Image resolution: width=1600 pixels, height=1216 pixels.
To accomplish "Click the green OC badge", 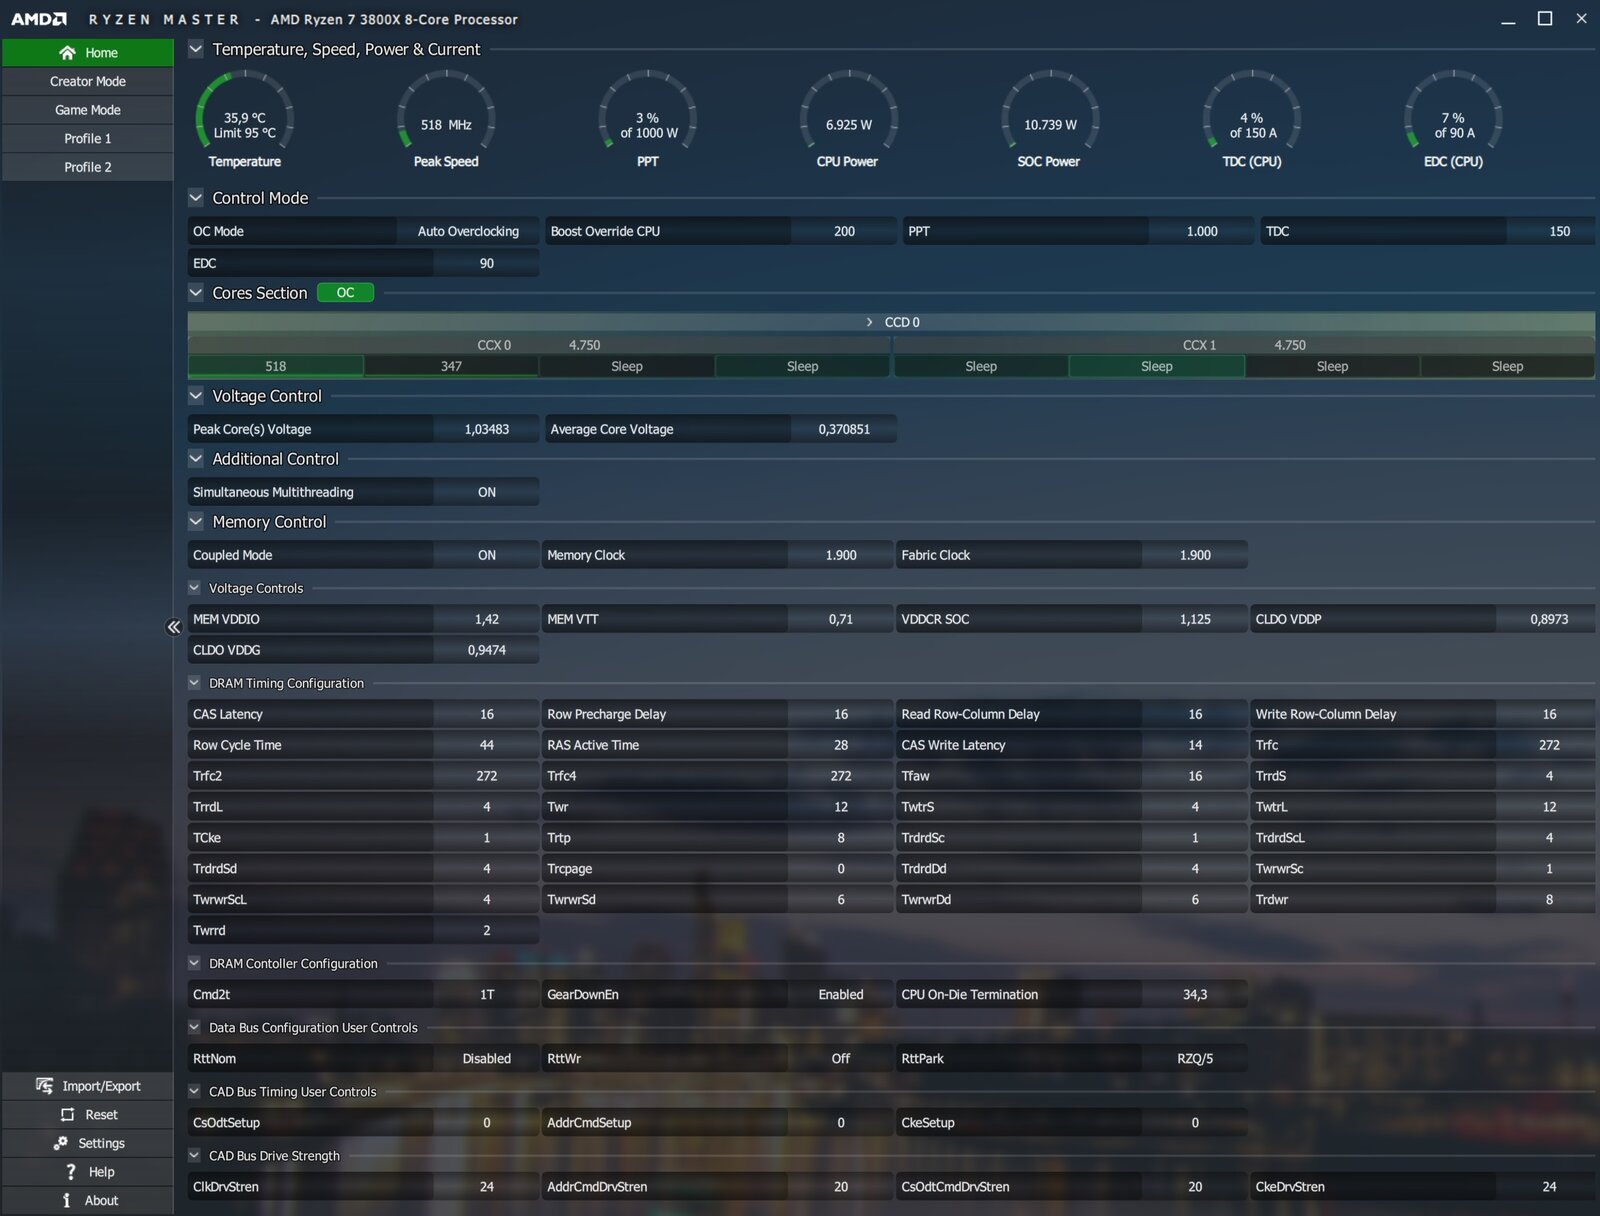I will 345,293.
